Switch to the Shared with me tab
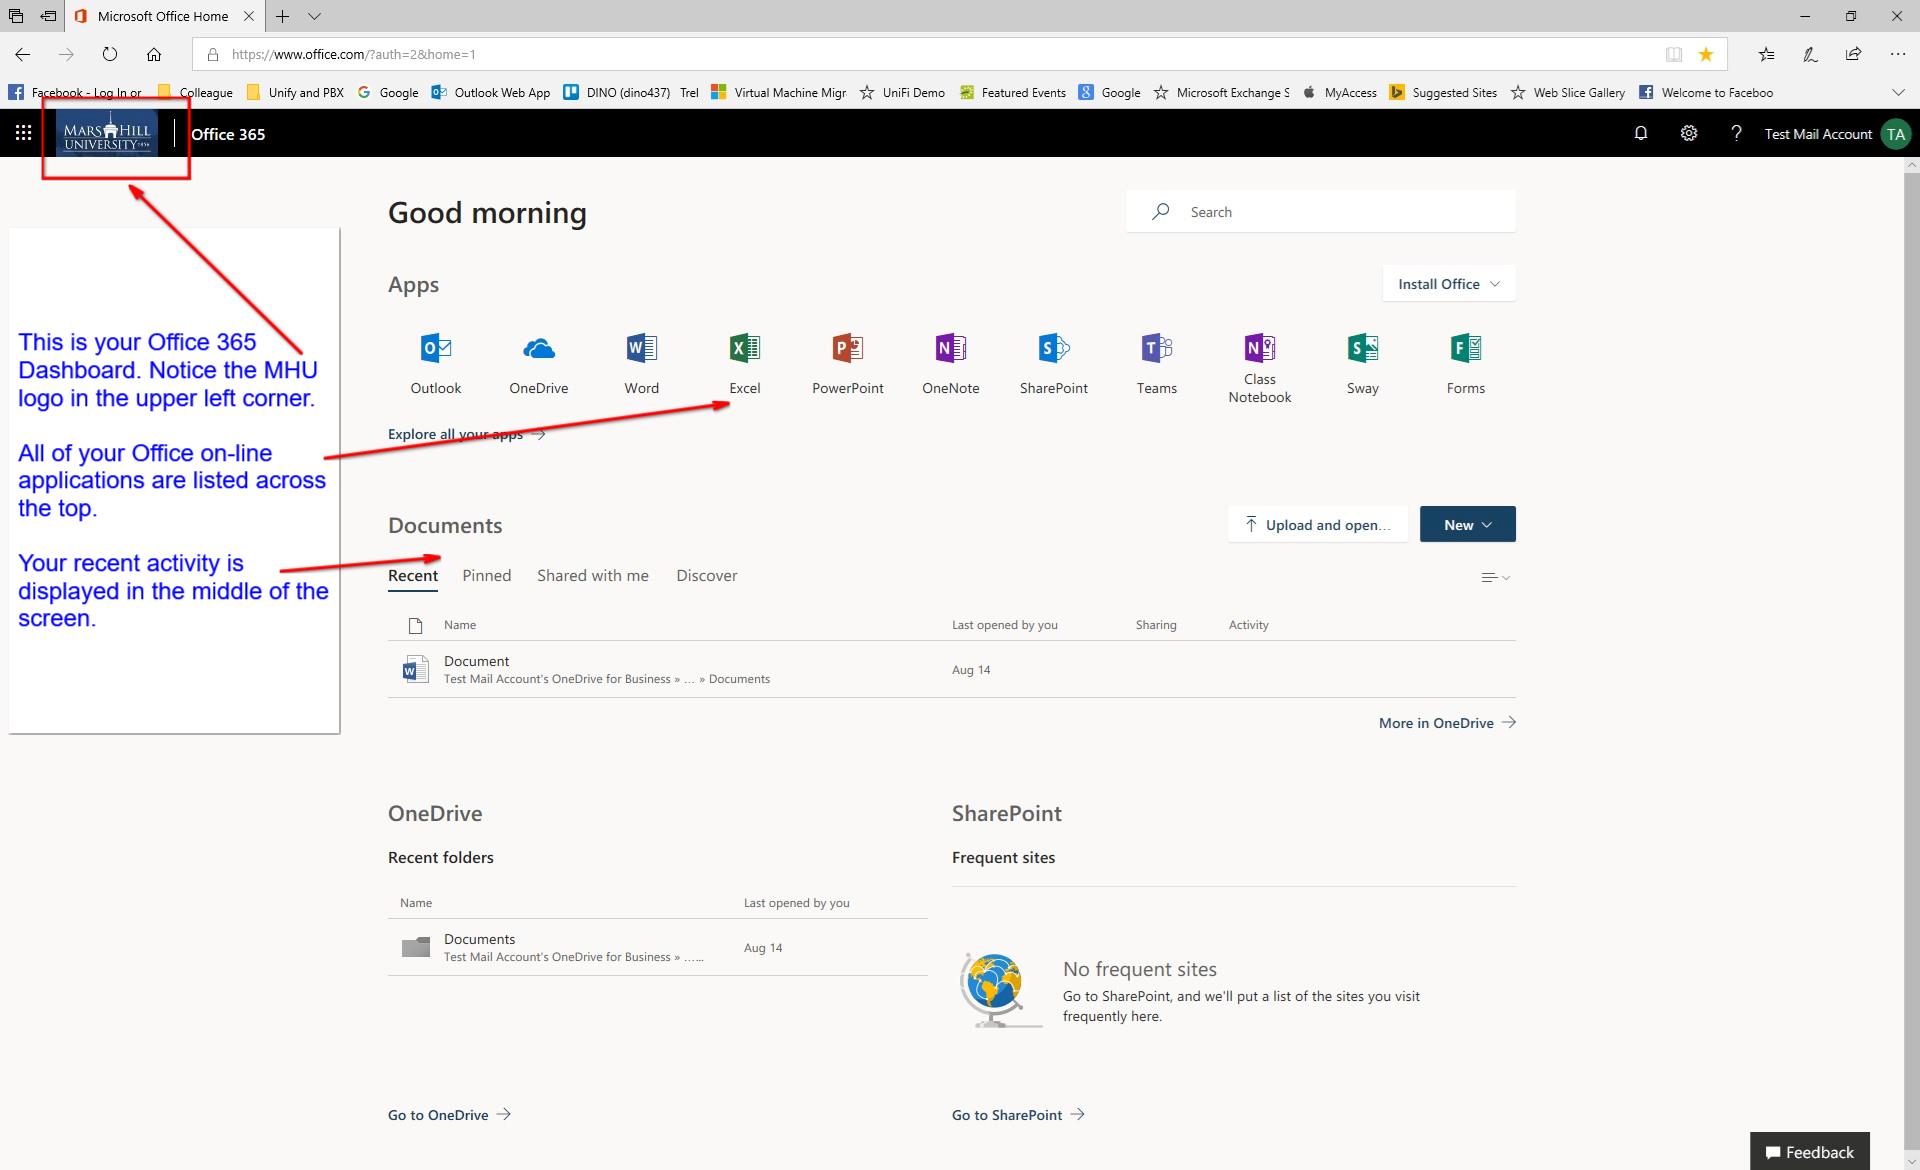 point(592,575)
